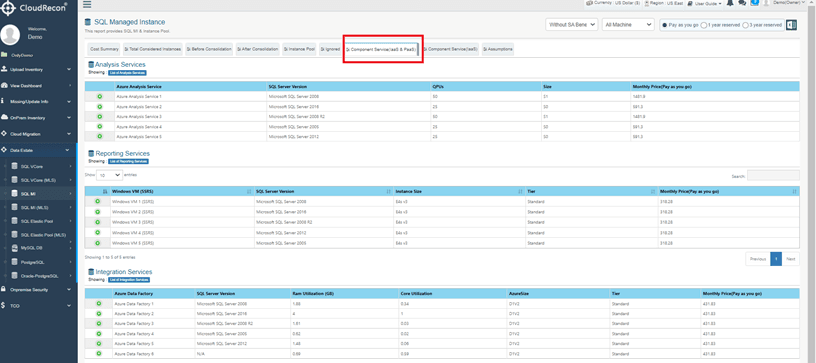Open the Component Service(IaaS) tab

click(451, 49)
